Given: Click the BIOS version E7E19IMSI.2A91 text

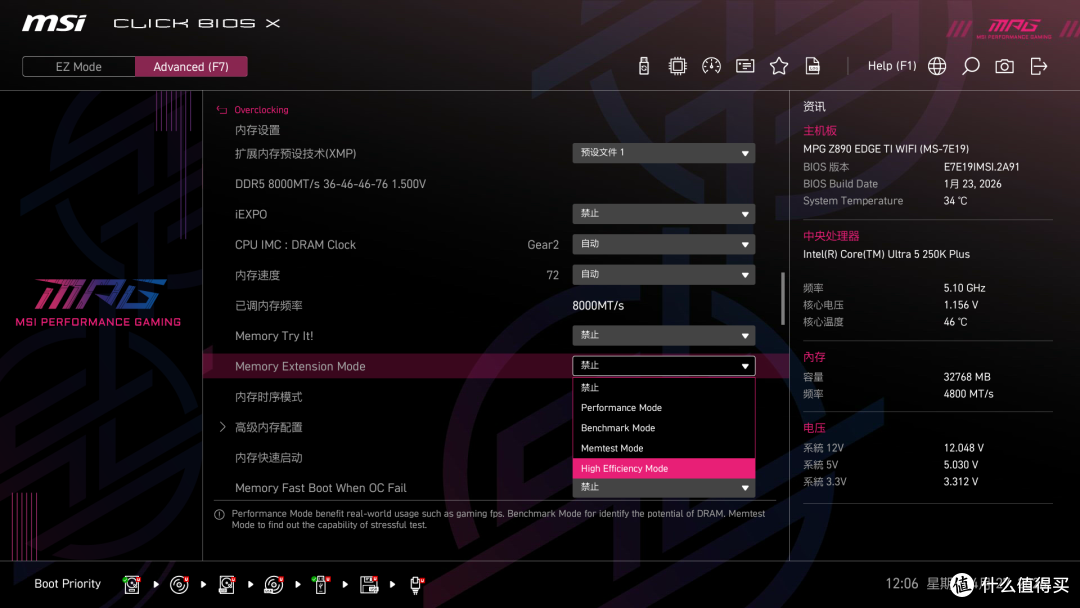Looking at the screenshot, I should coord(982,167).
